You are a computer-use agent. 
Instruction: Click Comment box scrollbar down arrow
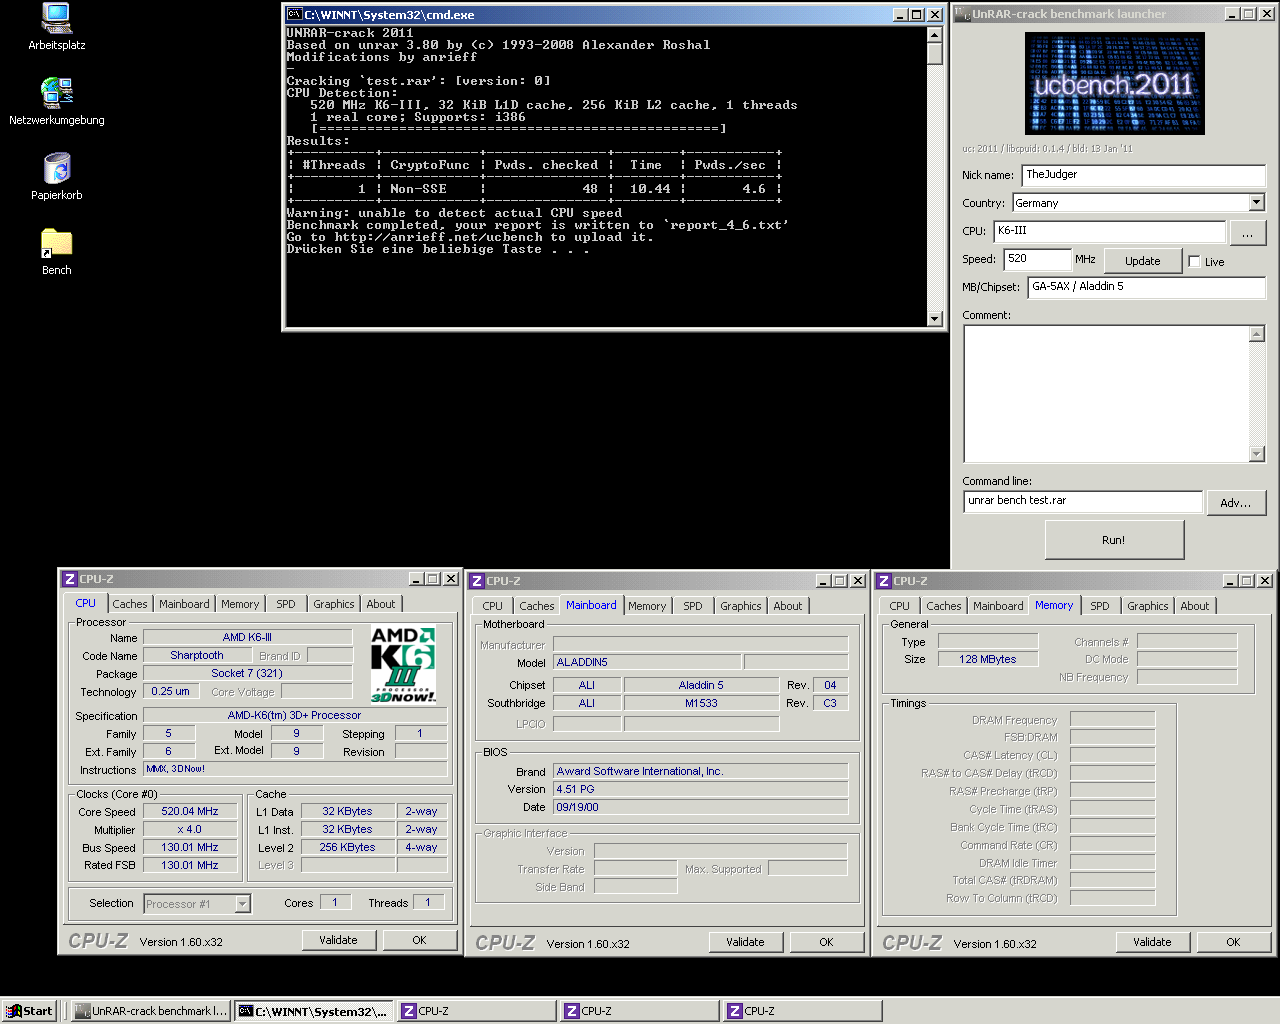point(1258,454)
